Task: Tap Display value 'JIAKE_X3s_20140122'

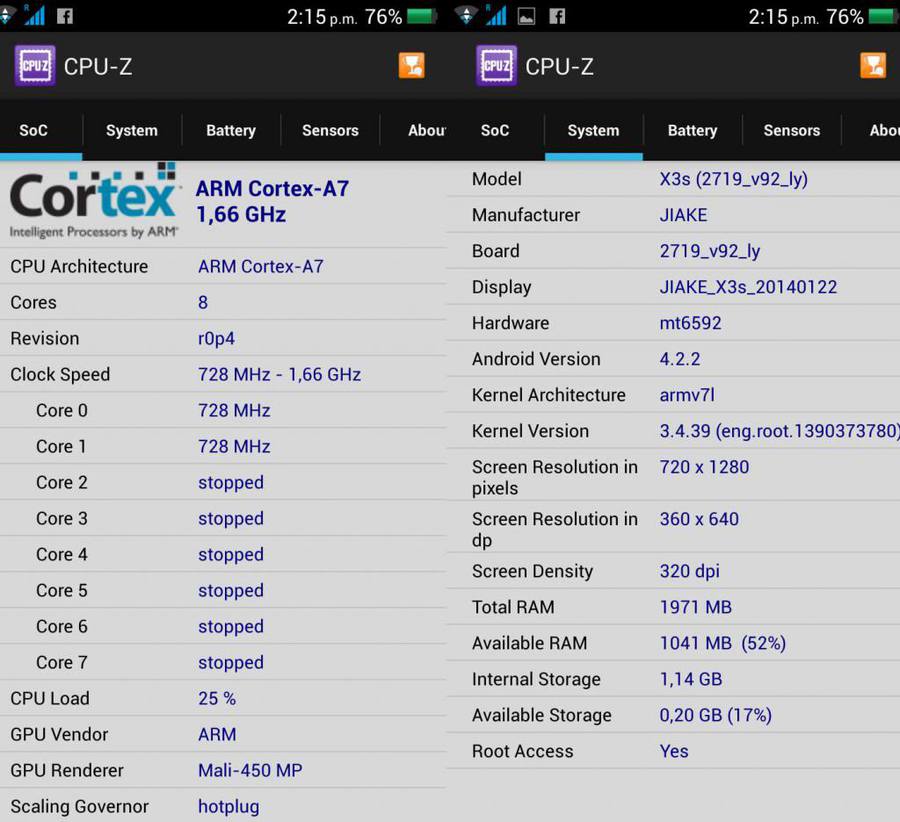Action: (748, 287)
